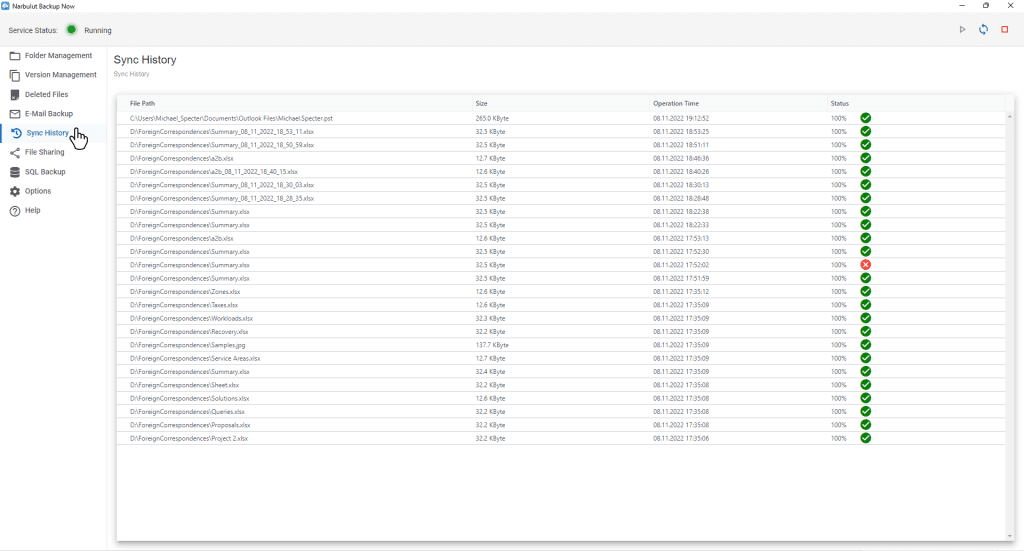Click green check for Project 2.xlsx row

coord(865,438)
